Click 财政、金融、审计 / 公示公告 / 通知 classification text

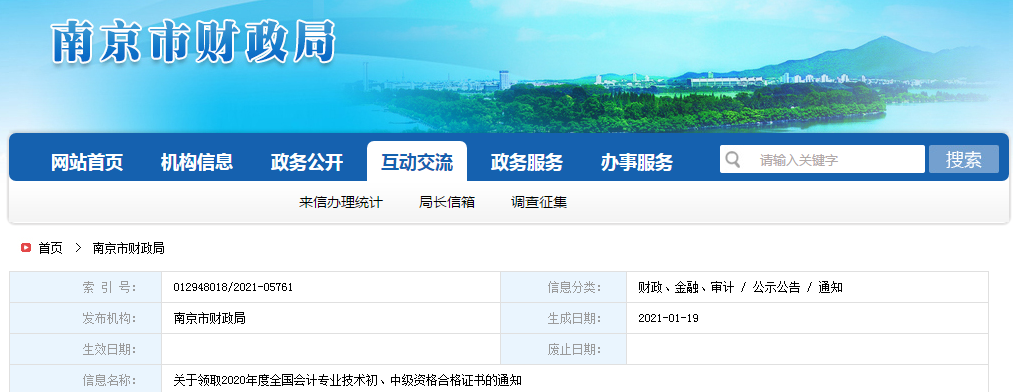point(740,287)
